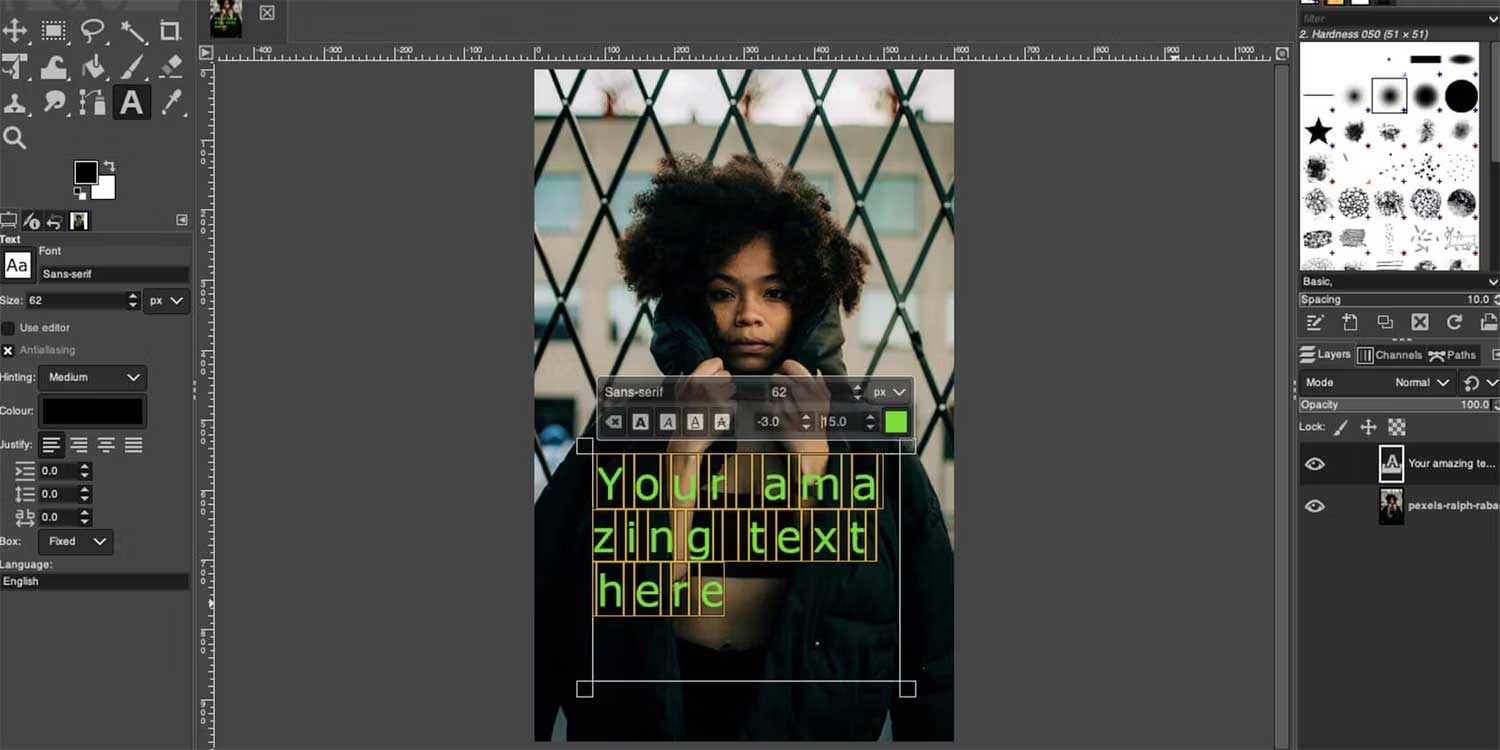Image resolution: width=1500 pixels, height=750 pixels.
Task: Open the Box Fixed dropdown
Action: [x=76, y=541]
